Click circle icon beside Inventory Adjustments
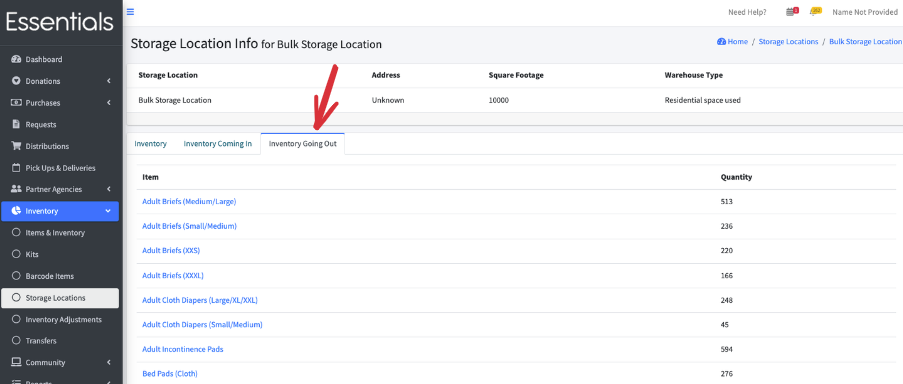The image size is (903, 384). pos(16,320)
